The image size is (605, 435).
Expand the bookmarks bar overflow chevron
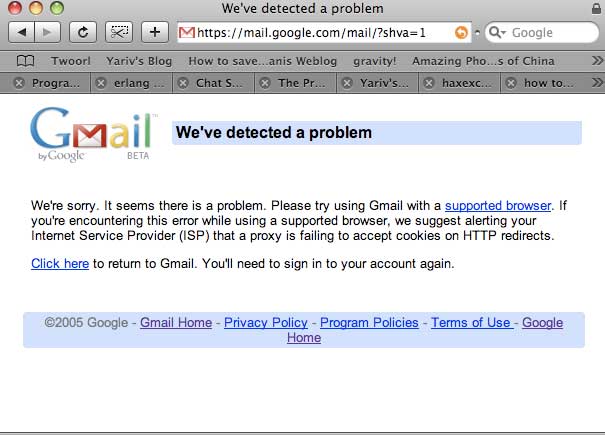click(597, 61)
